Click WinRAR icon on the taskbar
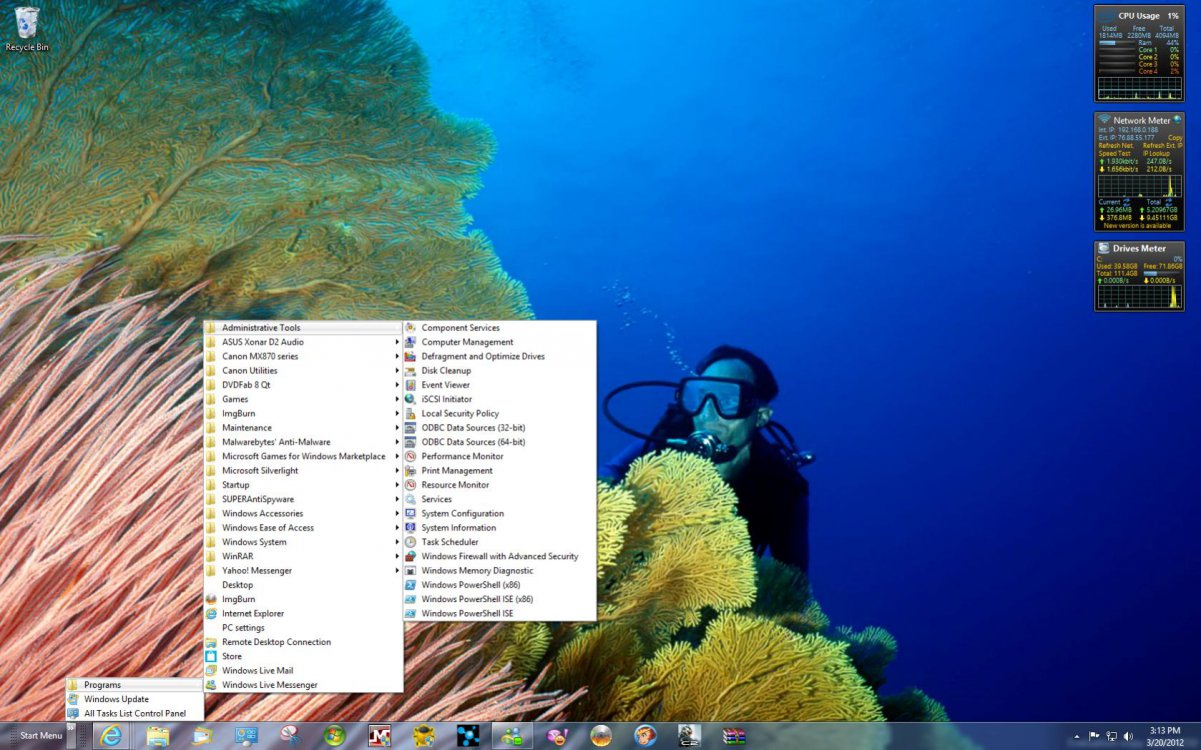 coord(735,736)
